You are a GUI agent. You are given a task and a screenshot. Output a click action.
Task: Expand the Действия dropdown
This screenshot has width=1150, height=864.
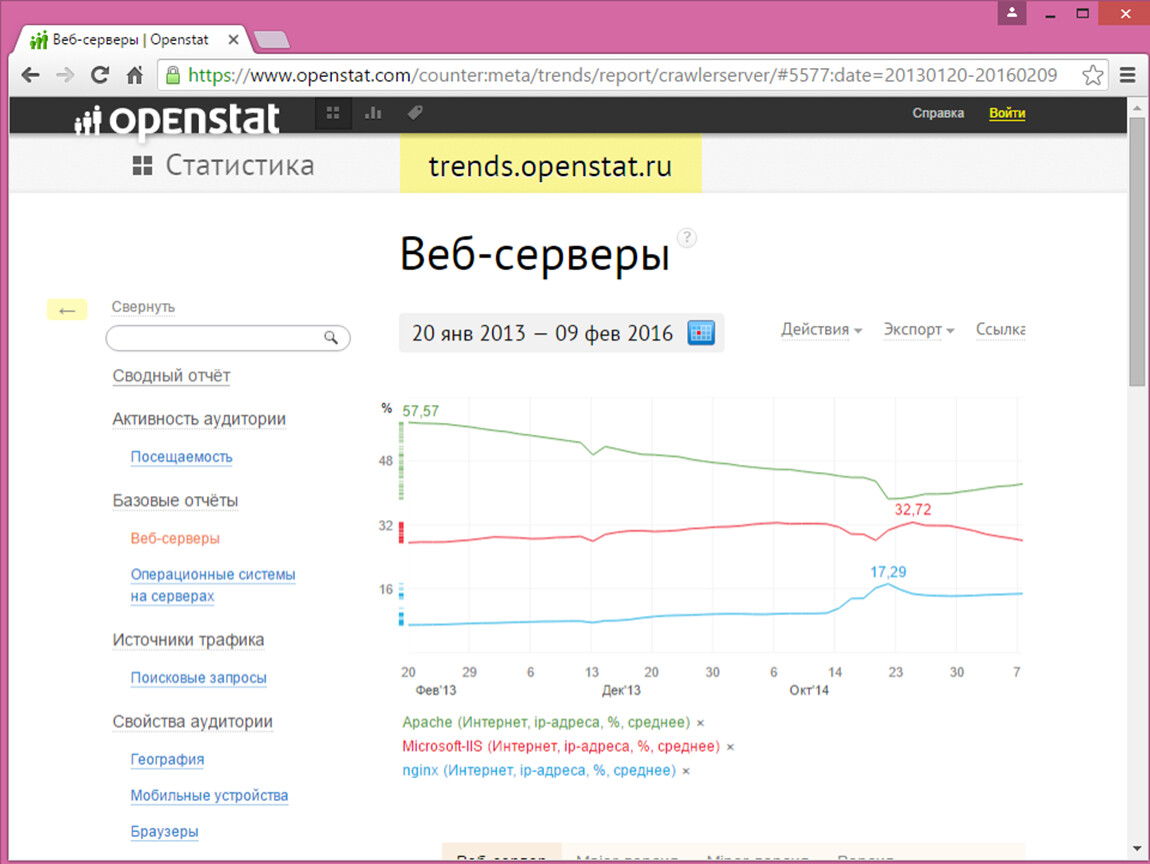[x=821, y=330]
